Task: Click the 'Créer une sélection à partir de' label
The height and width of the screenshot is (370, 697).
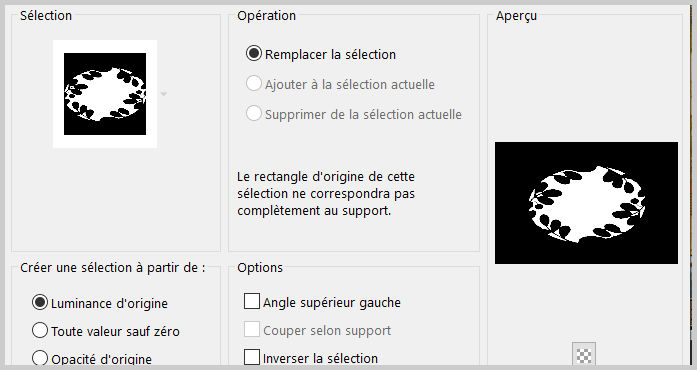Action: click(113, 268)
